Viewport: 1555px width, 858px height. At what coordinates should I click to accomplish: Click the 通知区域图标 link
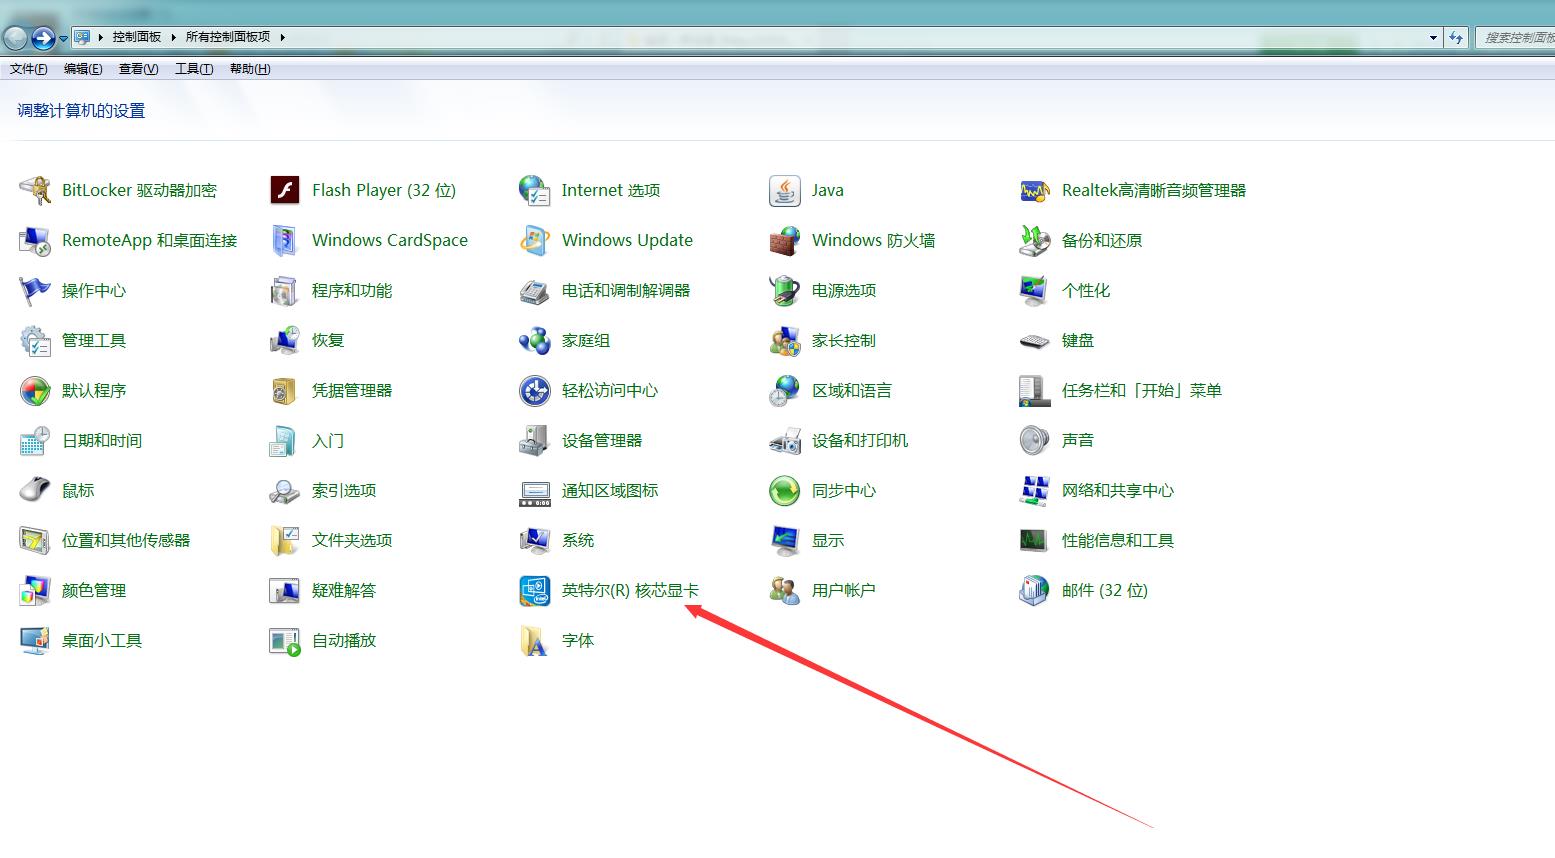(610, 490)
